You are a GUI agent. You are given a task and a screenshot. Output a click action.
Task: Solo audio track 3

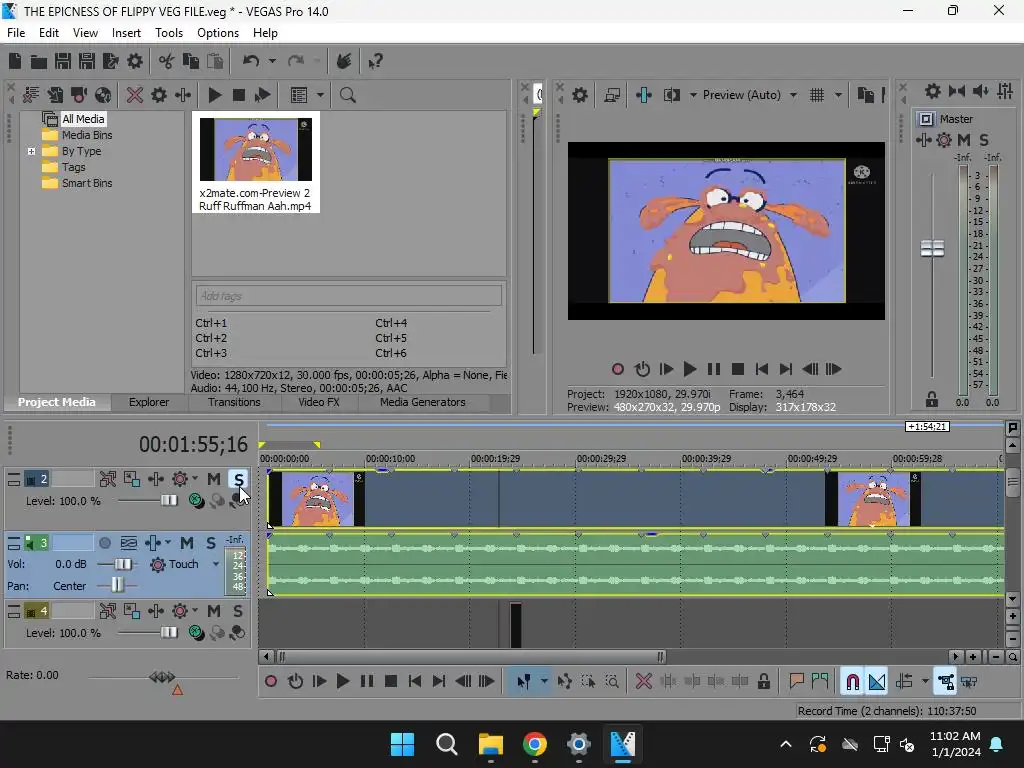click(210, 543)
